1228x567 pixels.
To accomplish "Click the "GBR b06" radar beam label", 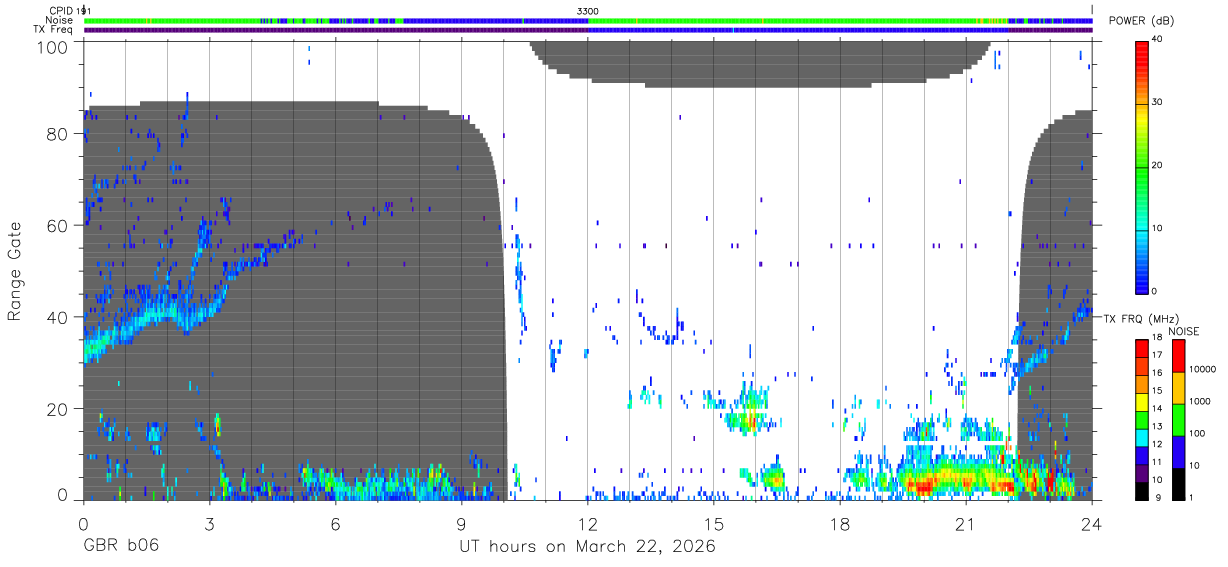I will tap(120, 546).
